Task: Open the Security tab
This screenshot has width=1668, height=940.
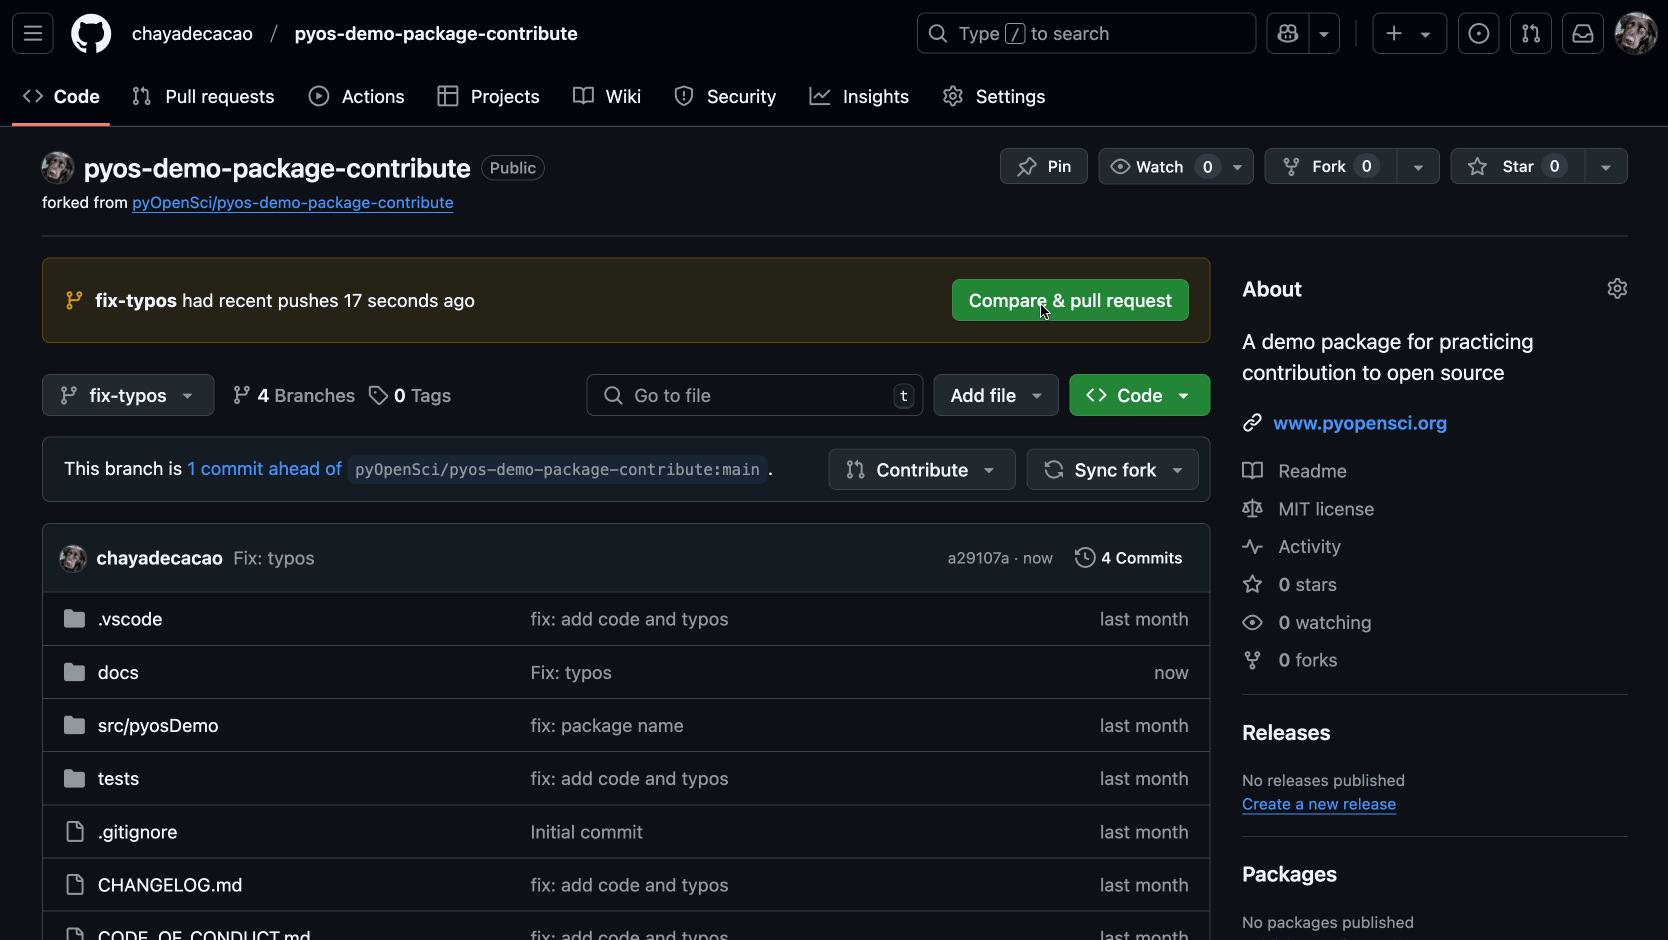Action: coord(725,97)
